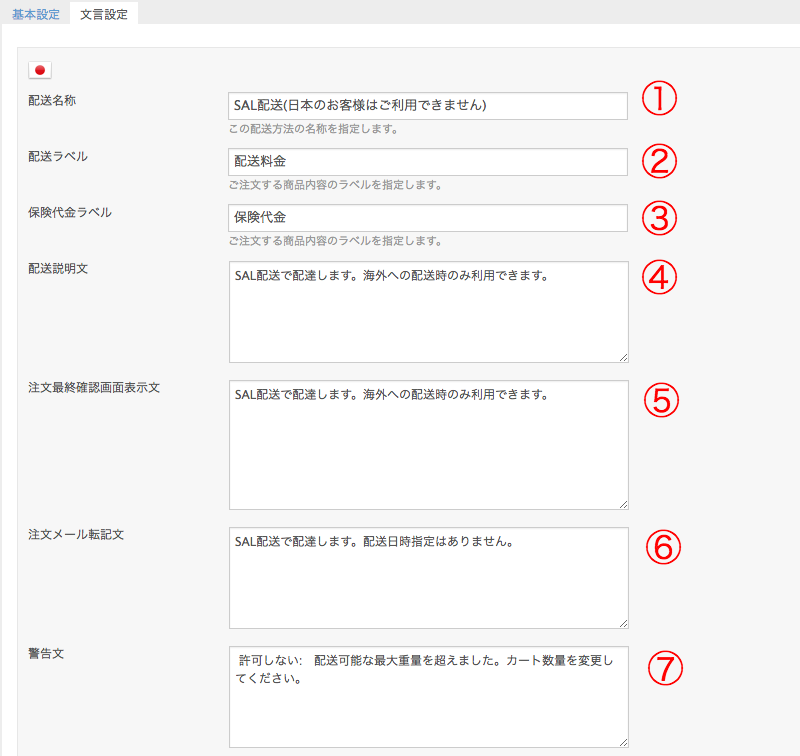
Task: Click into the 配送ラベル input field
Action: pos(428,162)
